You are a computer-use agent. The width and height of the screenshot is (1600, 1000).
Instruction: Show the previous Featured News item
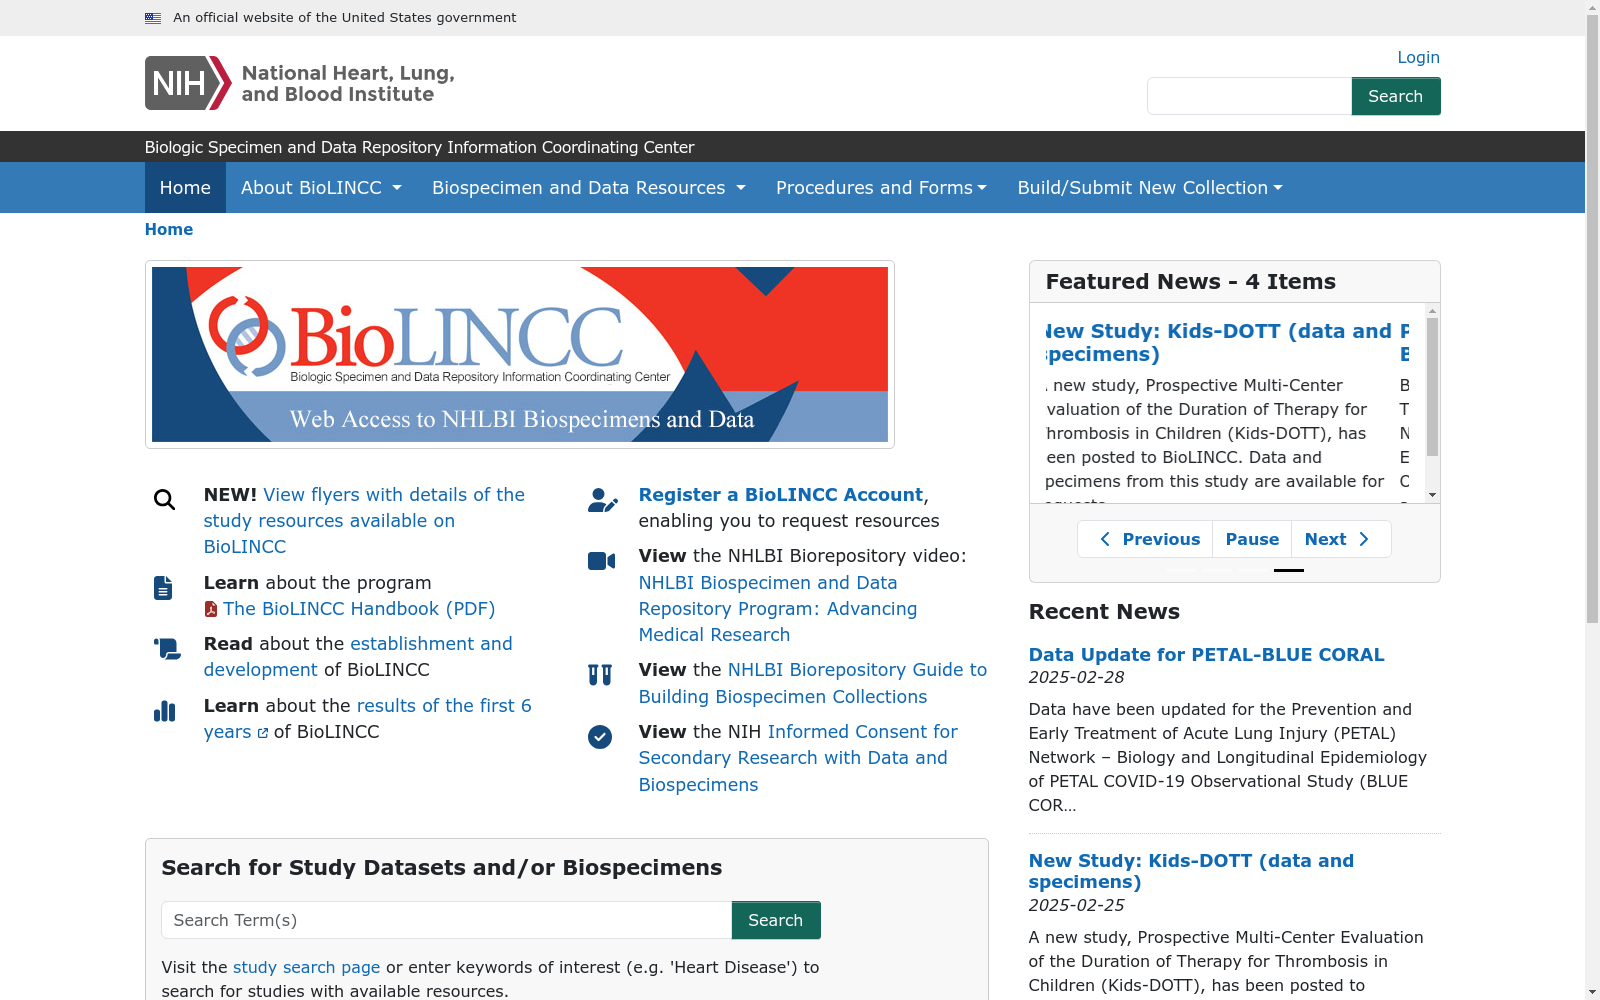tap(1145, 539)
